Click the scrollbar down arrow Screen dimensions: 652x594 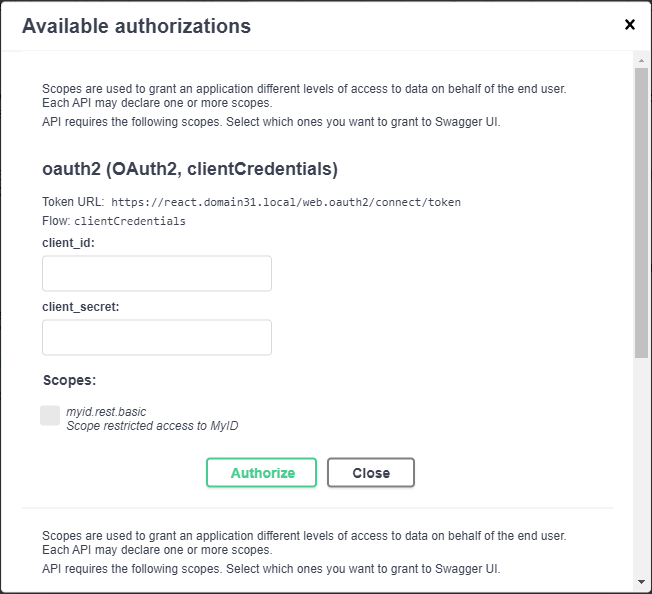pyautogui.click(x=641, y=582)
